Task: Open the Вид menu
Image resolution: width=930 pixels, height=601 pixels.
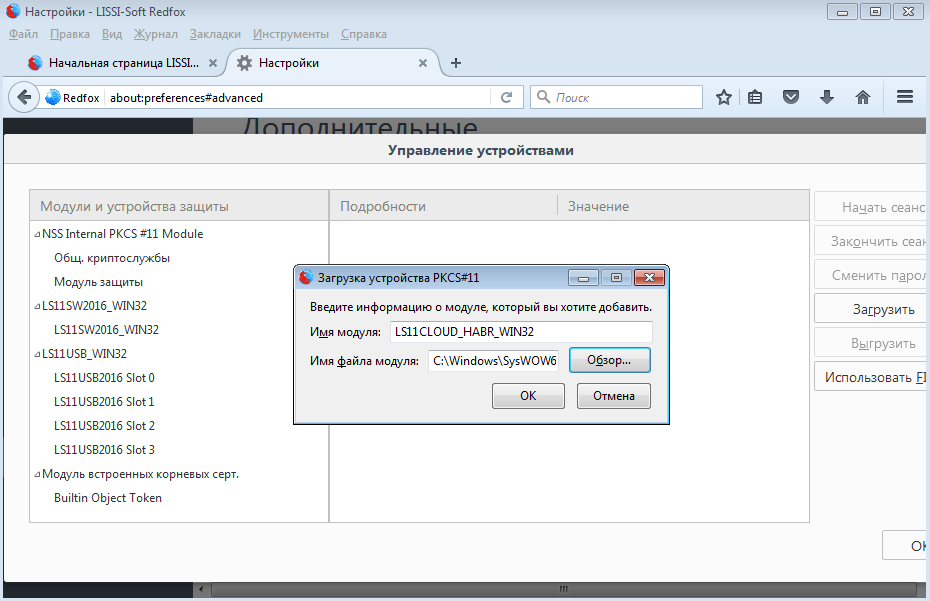Action: (x=112, y=34)
